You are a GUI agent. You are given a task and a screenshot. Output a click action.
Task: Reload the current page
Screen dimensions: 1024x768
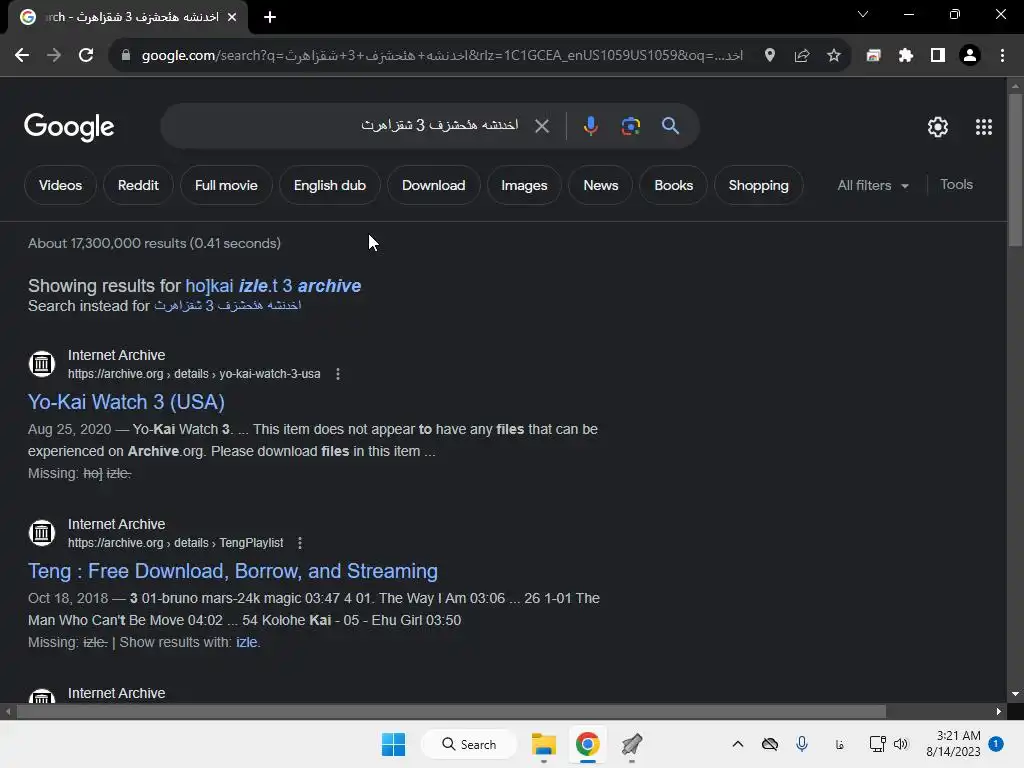click(86, 56)
